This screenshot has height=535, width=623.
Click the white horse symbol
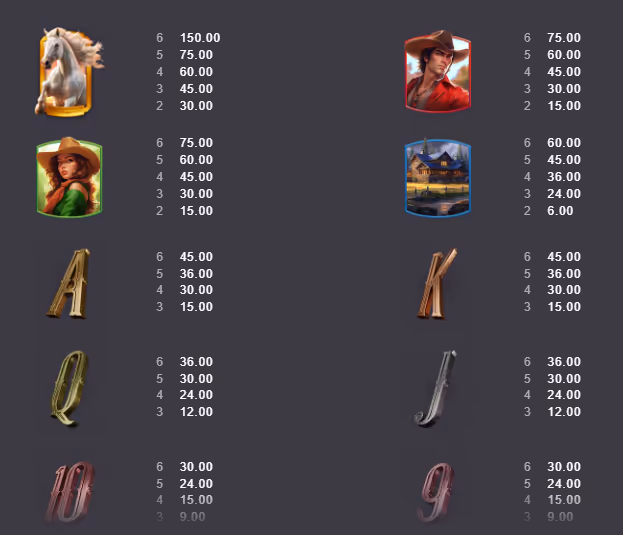click(x=69, y=72)
